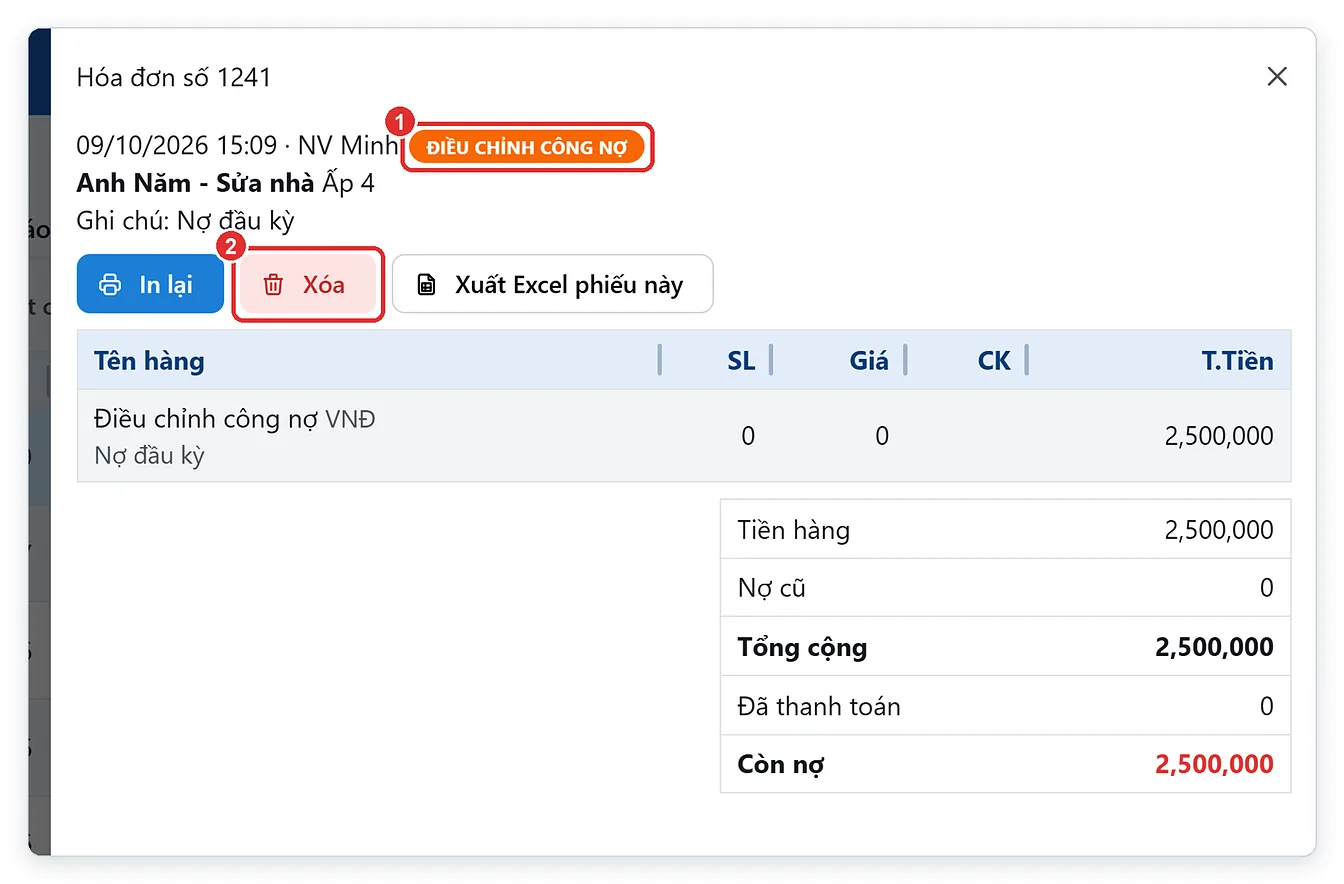Select the Giá column header
This screenshot has height=884, width=1344.
click(x=869, y=361)
